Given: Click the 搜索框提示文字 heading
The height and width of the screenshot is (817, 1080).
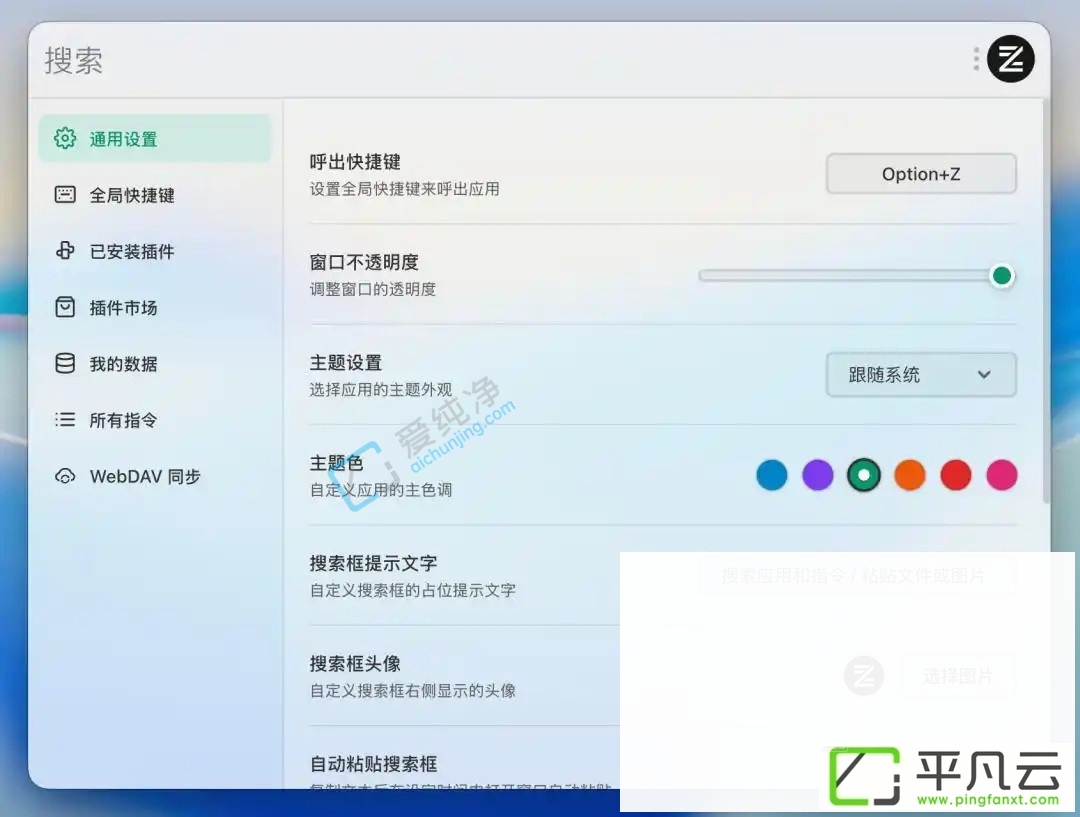Looking at the screenshot, I should tap(373, 563).
